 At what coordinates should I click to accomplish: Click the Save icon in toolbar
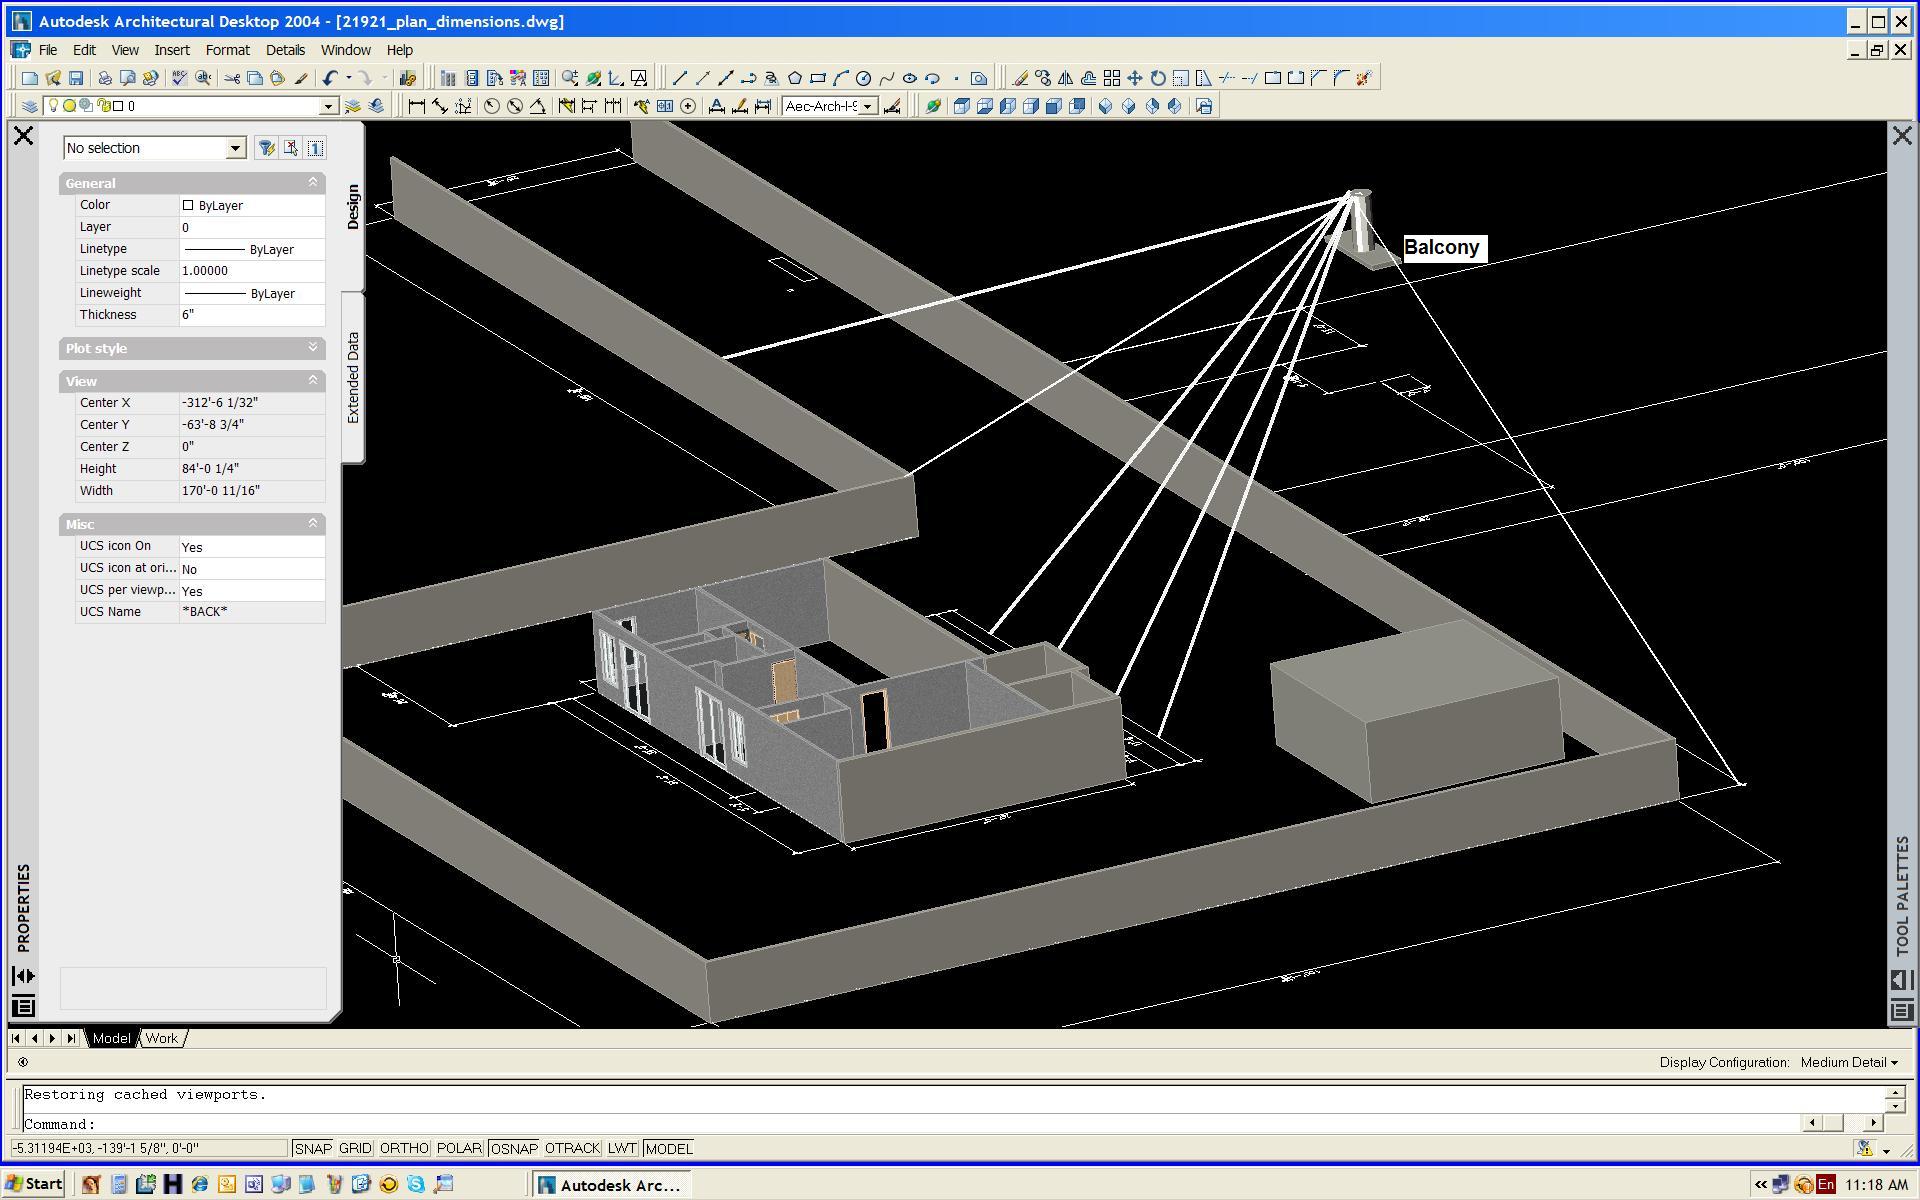coord(76,78)
